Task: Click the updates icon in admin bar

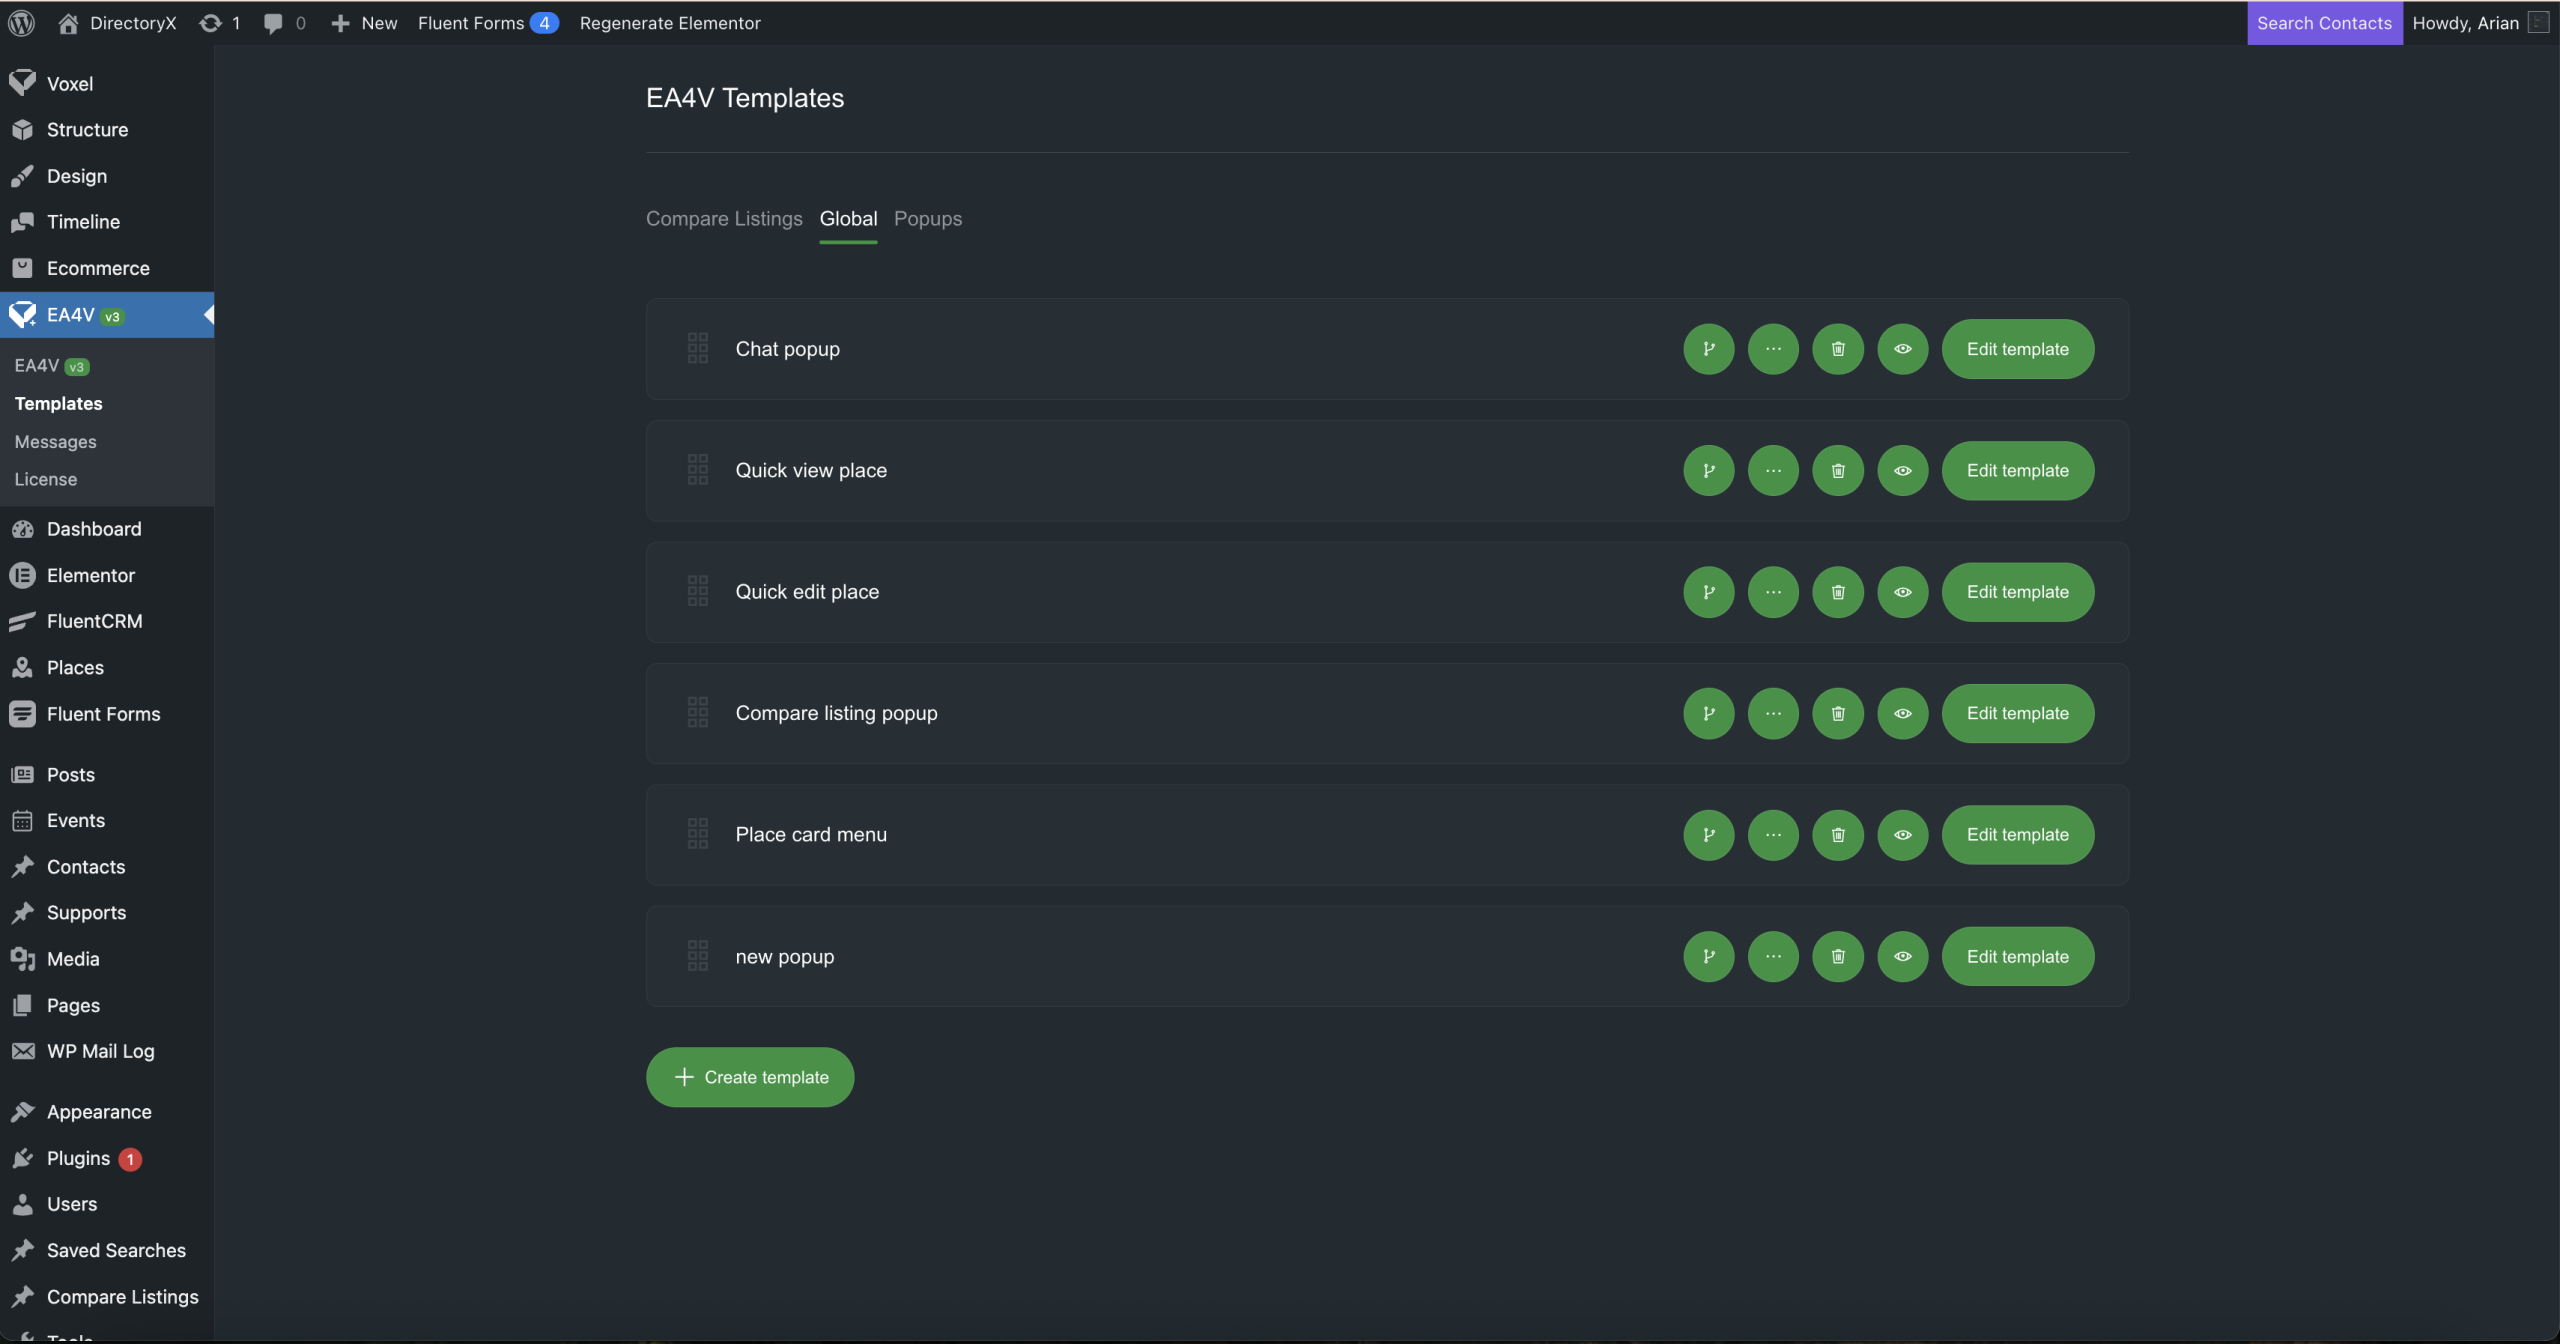Action: coord(211,23)
